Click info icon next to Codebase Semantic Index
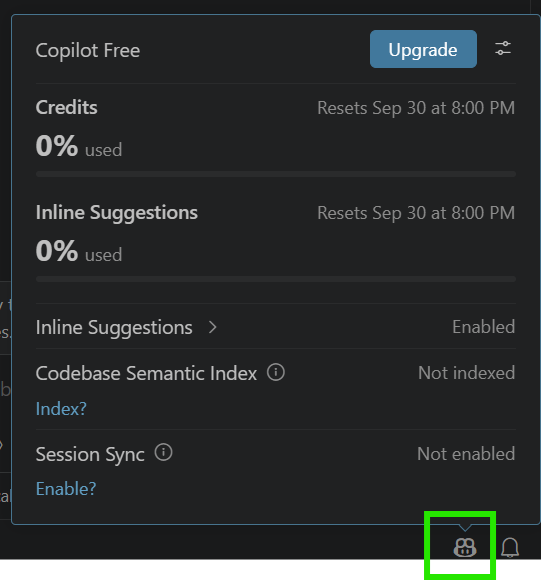 pyautogui.click(x=276, y=372)
